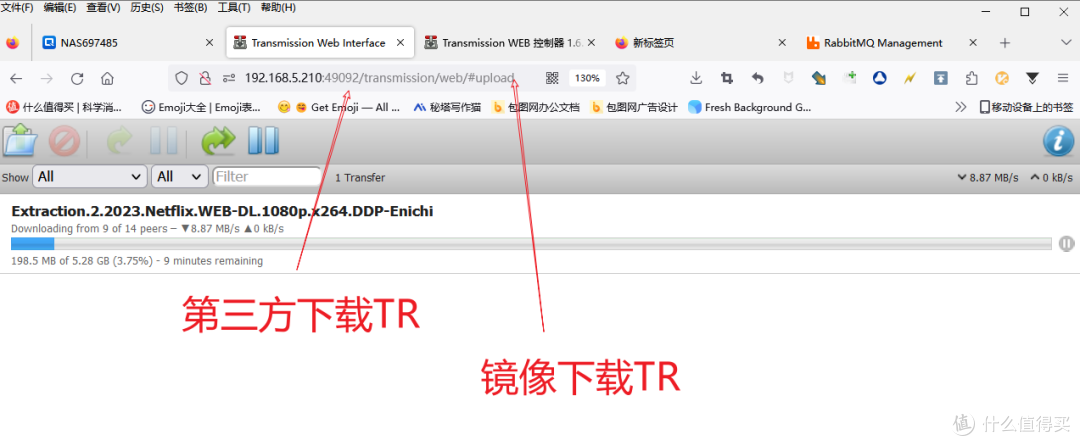Close the RabbitMQ Management tab
Screen dimensions: 1080x446
pos(973,43)
